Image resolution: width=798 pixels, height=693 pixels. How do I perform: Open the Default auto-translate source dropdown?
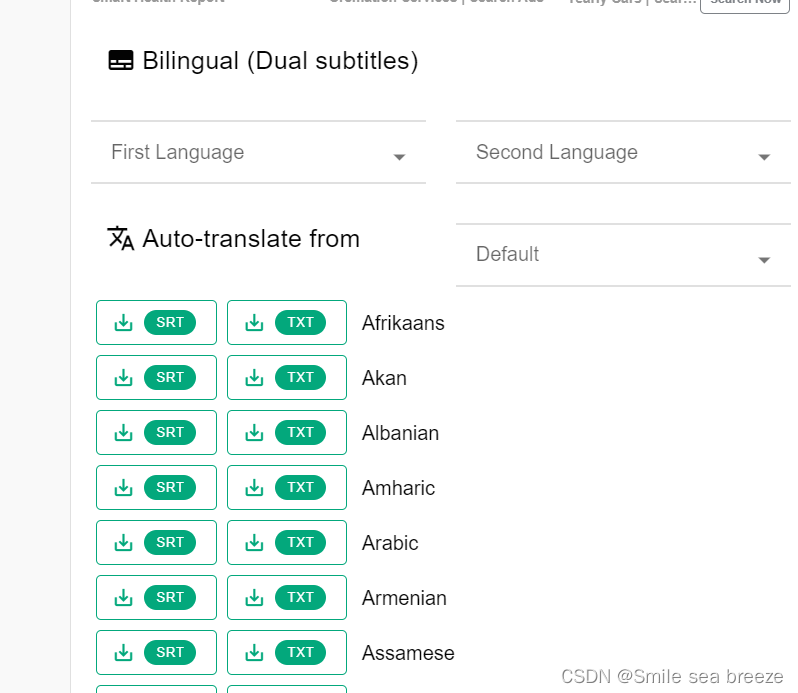tap(623, 255)
